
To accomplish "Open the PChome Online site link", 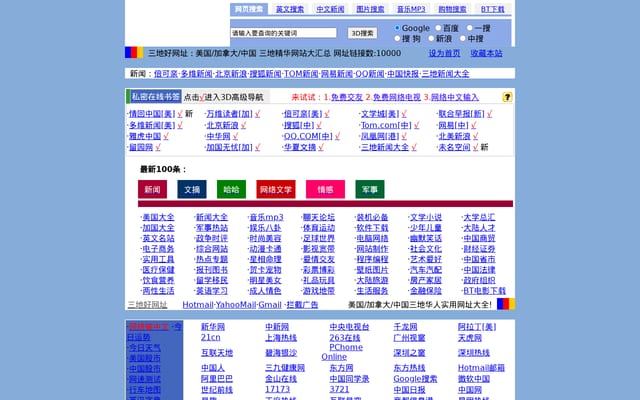I will pyautogui.click(x=342, y=352).
